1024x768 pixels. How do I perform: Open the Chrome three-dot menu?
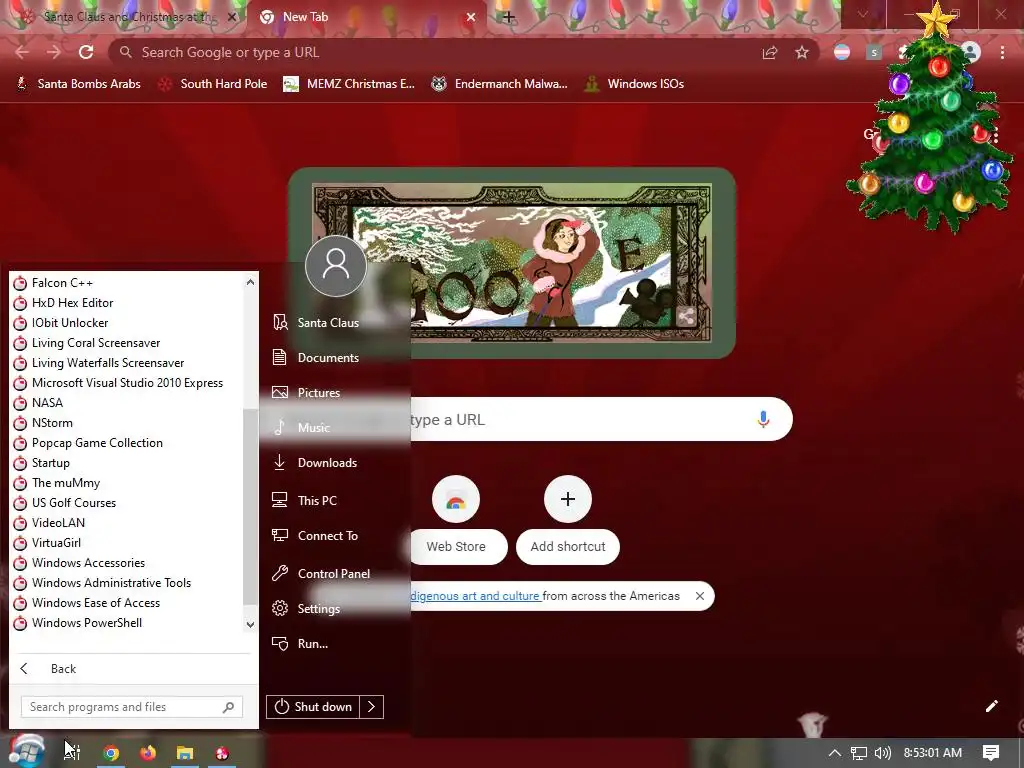click(1002, 52)
